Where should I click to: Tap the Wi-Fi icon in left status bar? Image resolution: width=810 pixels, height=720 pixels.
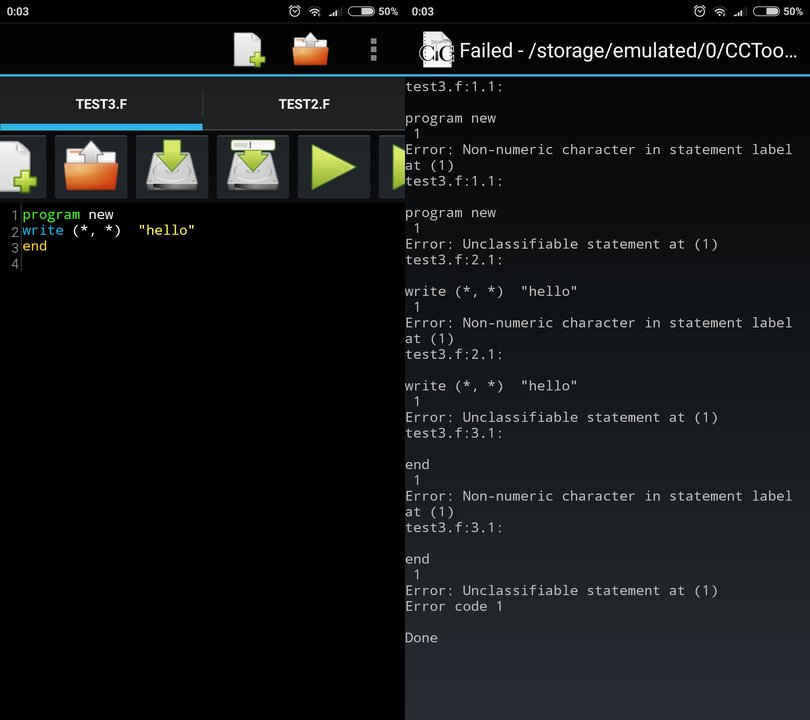pos(315,11)
